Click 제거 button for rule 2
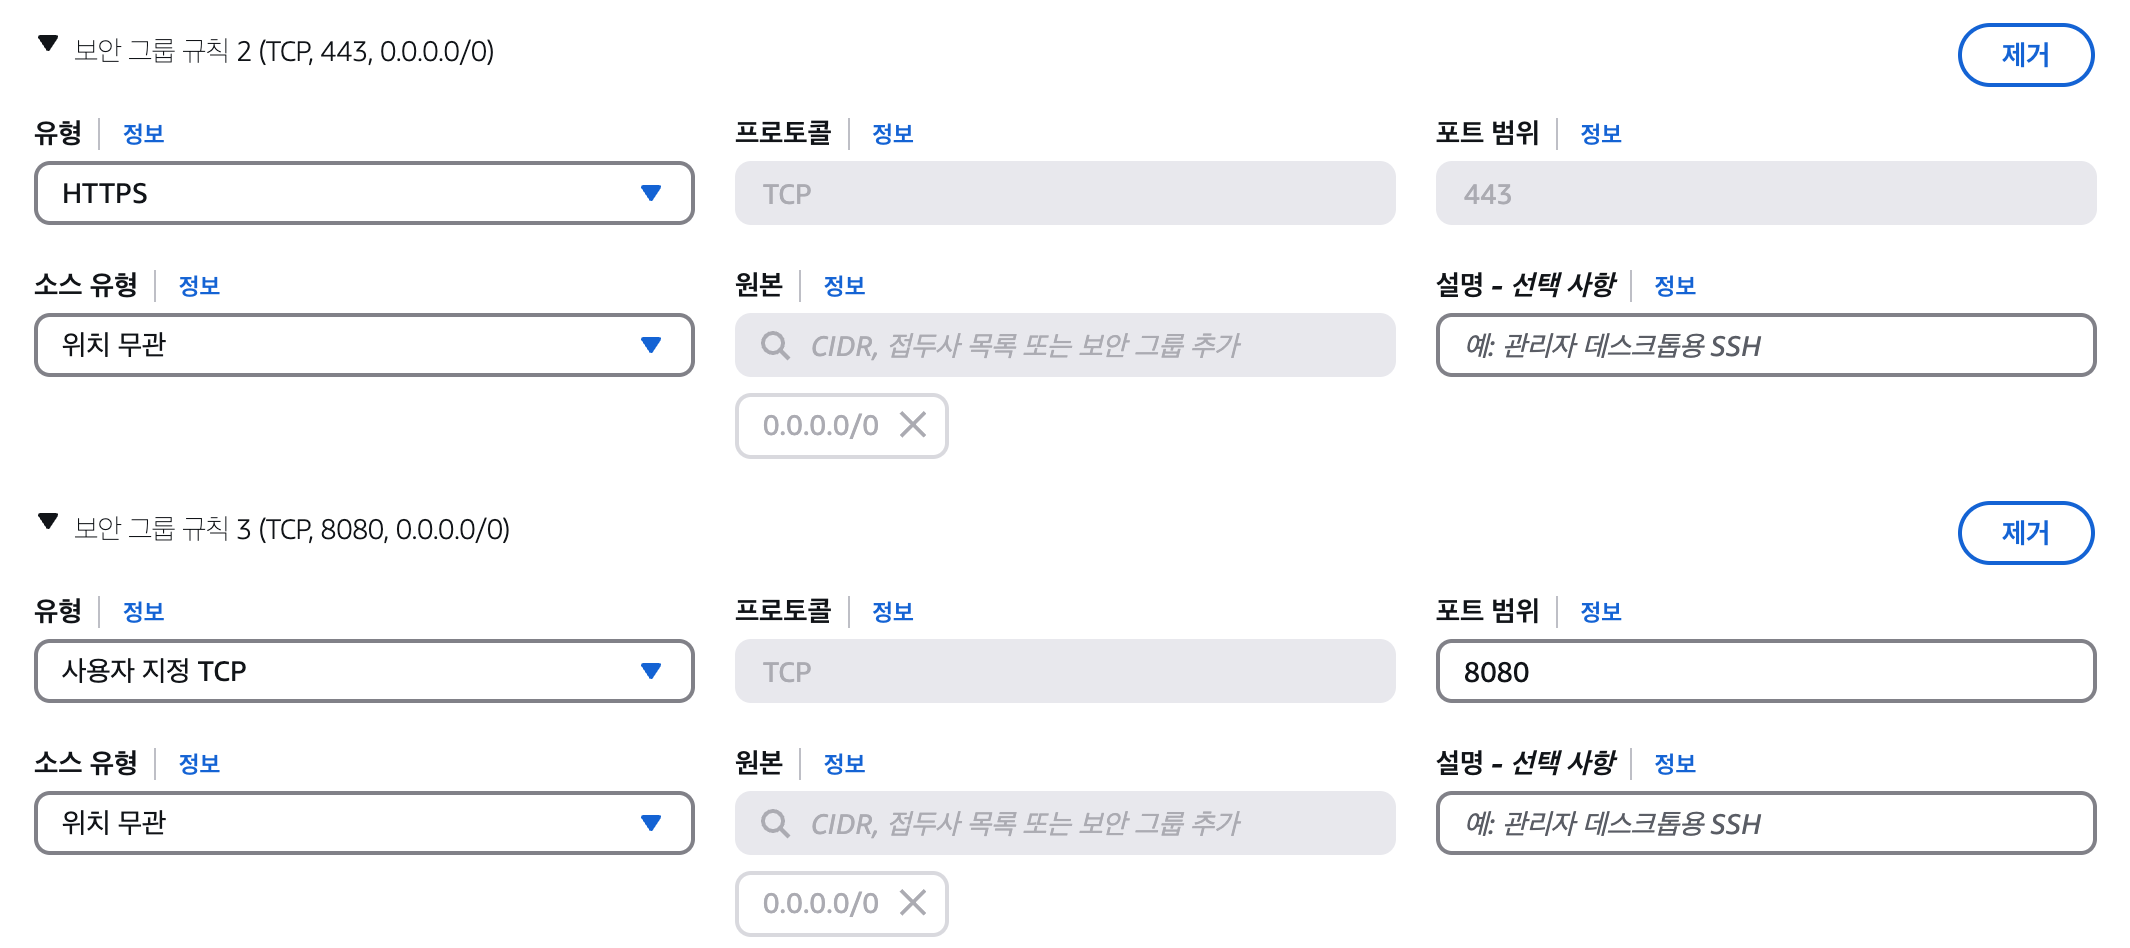 pyautogui.click(x=2025, y=55)
